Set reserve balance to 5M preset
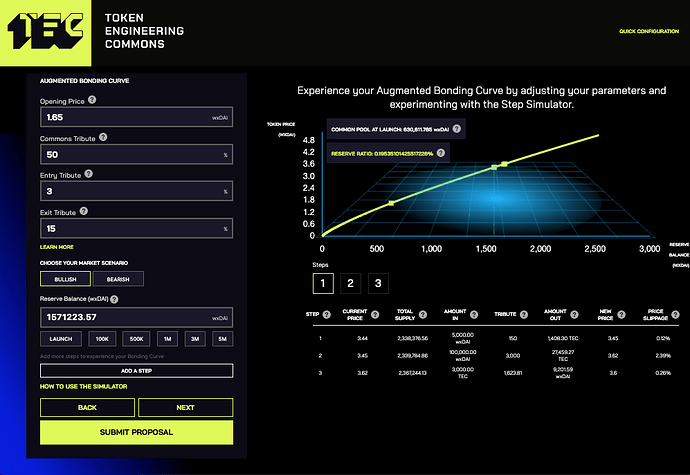The height and width of the screenshot is (475, 690). click(222, 339)
